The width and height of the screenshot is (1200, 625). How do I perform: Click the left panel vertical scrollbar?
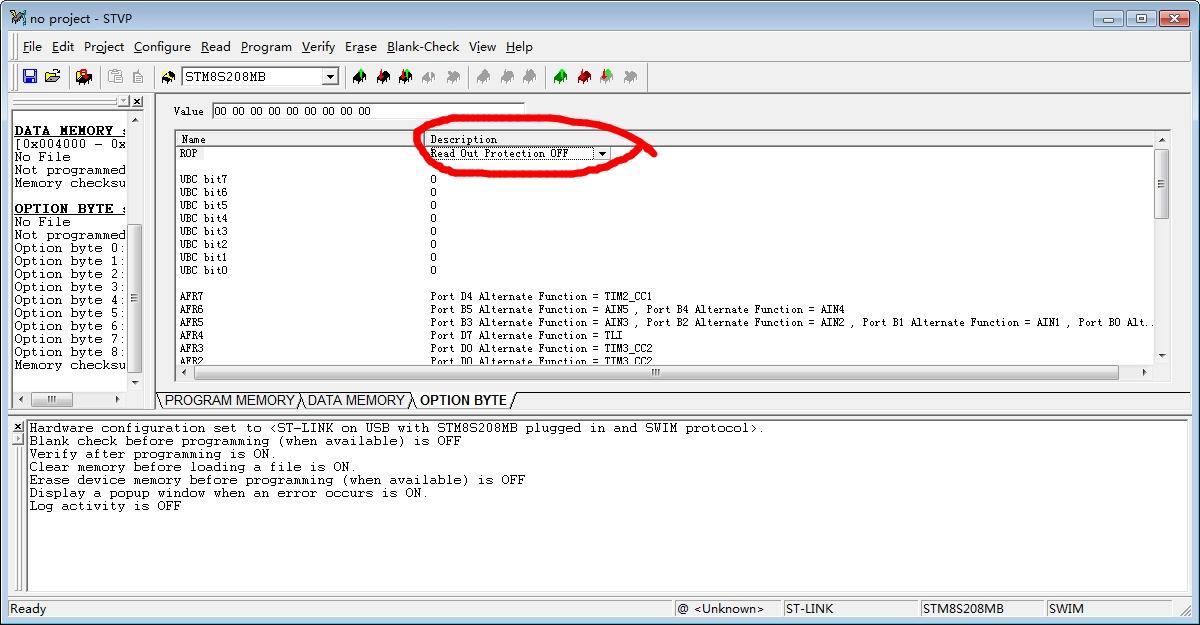(x=136, y=299)
